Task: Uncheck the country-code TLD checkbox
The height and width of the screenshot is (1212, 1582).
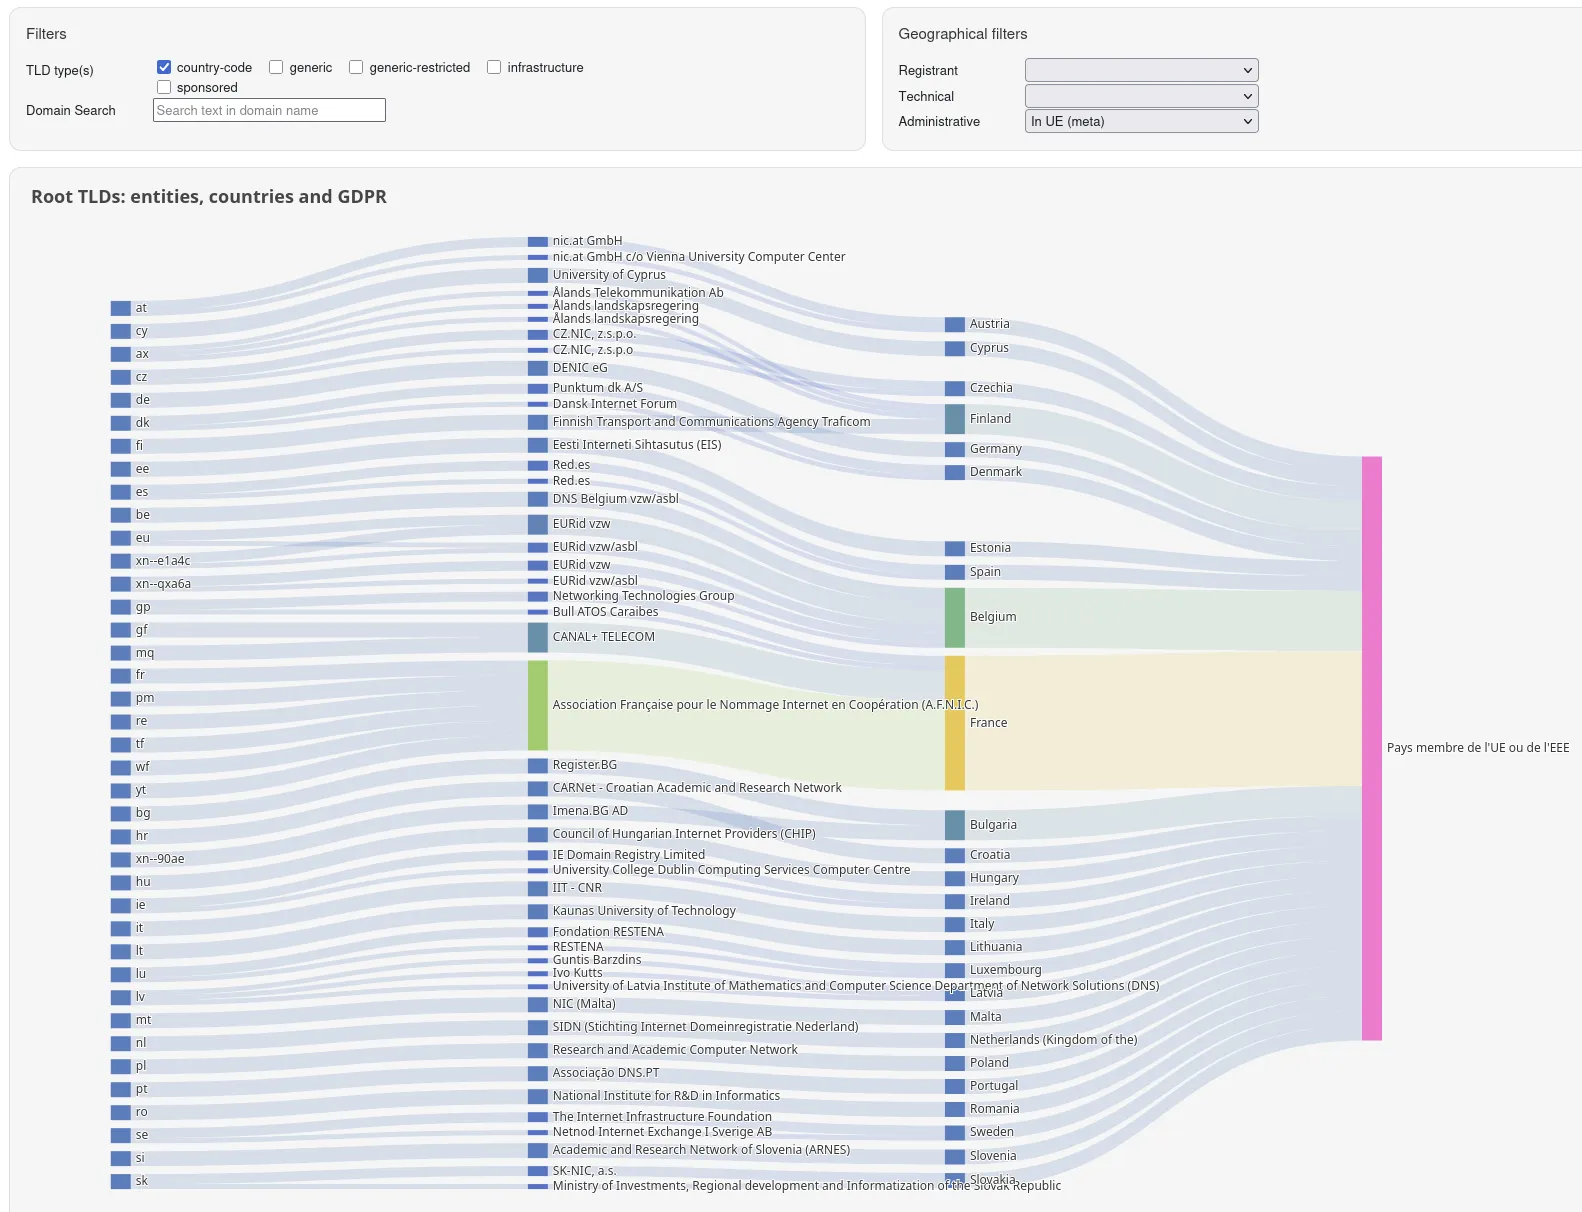Action: (x=164, y=67)
